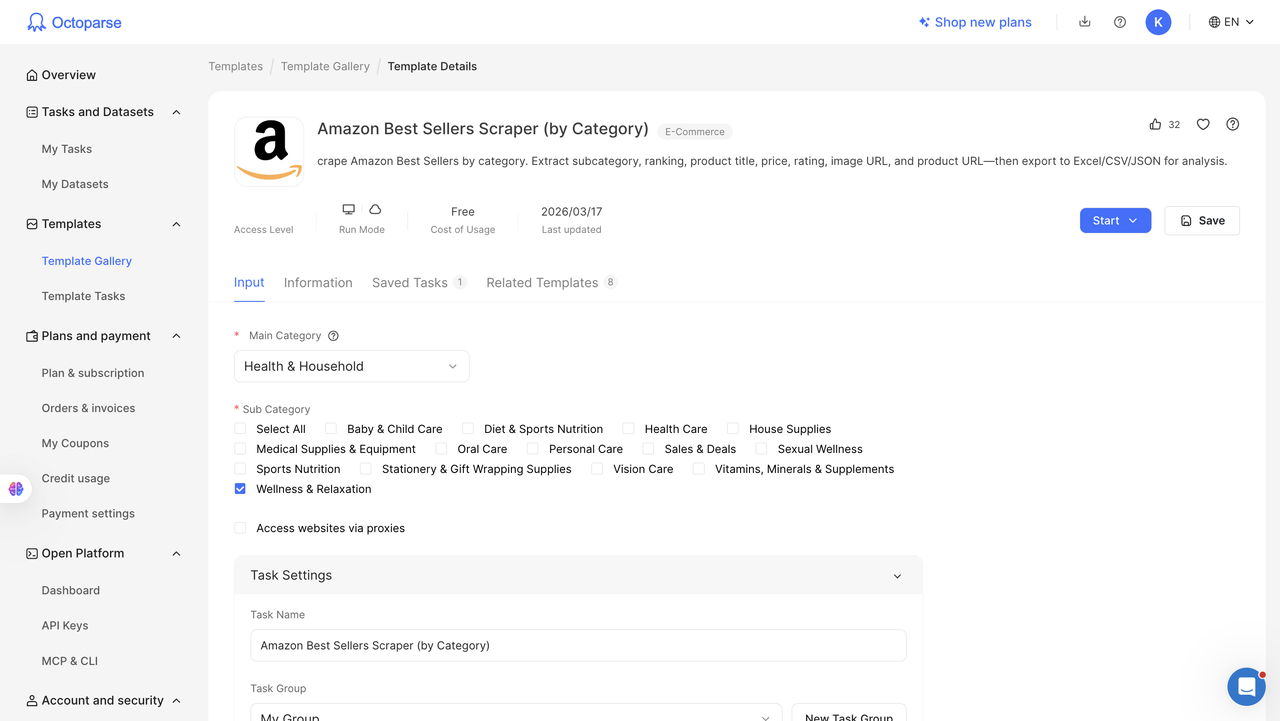The image size is (1280, 721).
Task: Collapse the Task Settings section
Action: pyautogui.click(x=897, y=576)
